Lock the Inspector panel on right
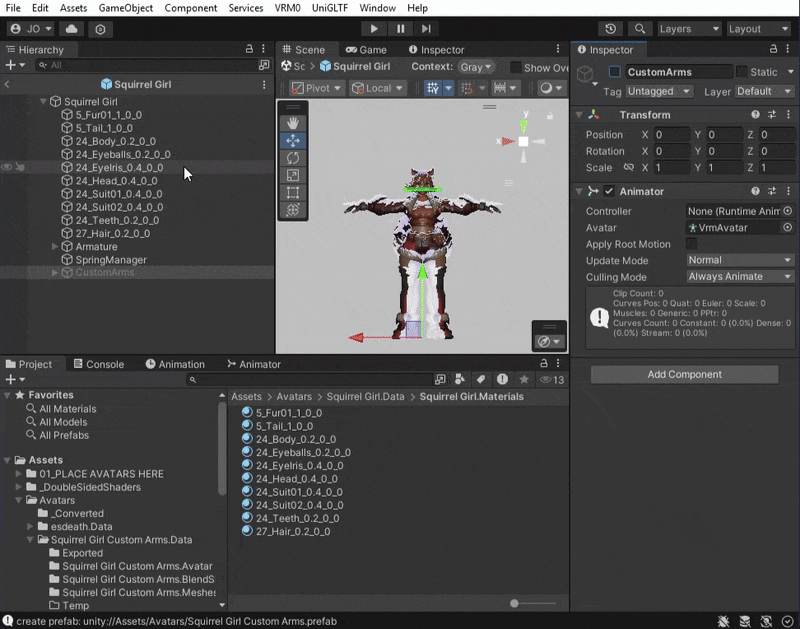800x629 pixels. coord(773,49)
